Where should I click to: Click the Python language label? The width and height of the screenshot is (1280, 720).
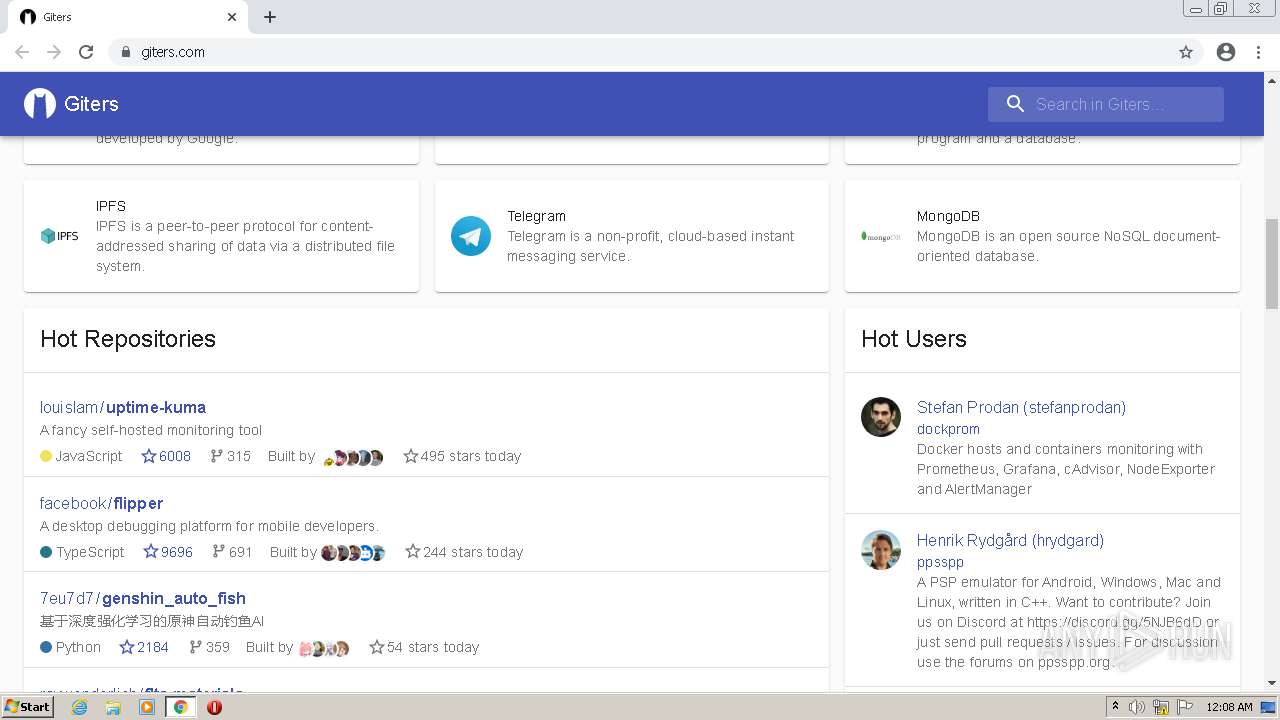(78, 647)
